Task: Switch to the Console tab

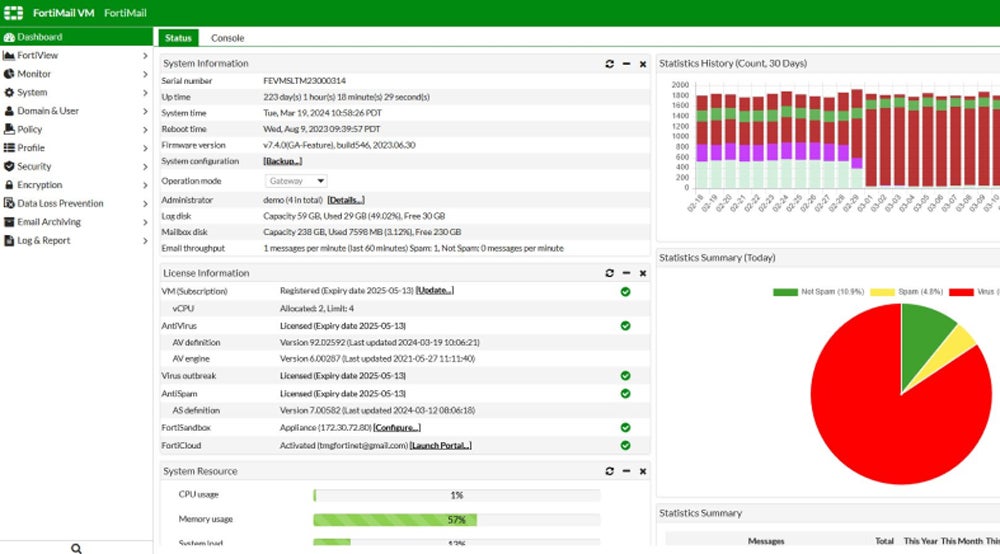Action: (x=228, y=38)
